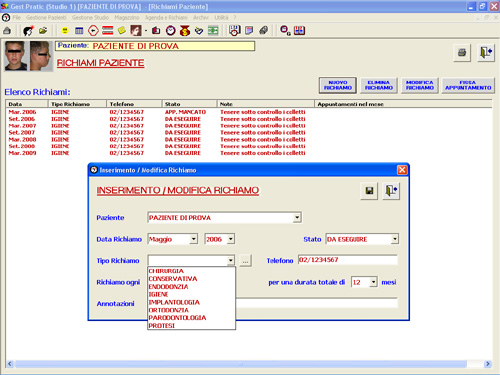This screenshot has height=375, width=500.
Task: Choose IMPLANTOLOGIA in the open dropdown list
Action: [191, 302]
